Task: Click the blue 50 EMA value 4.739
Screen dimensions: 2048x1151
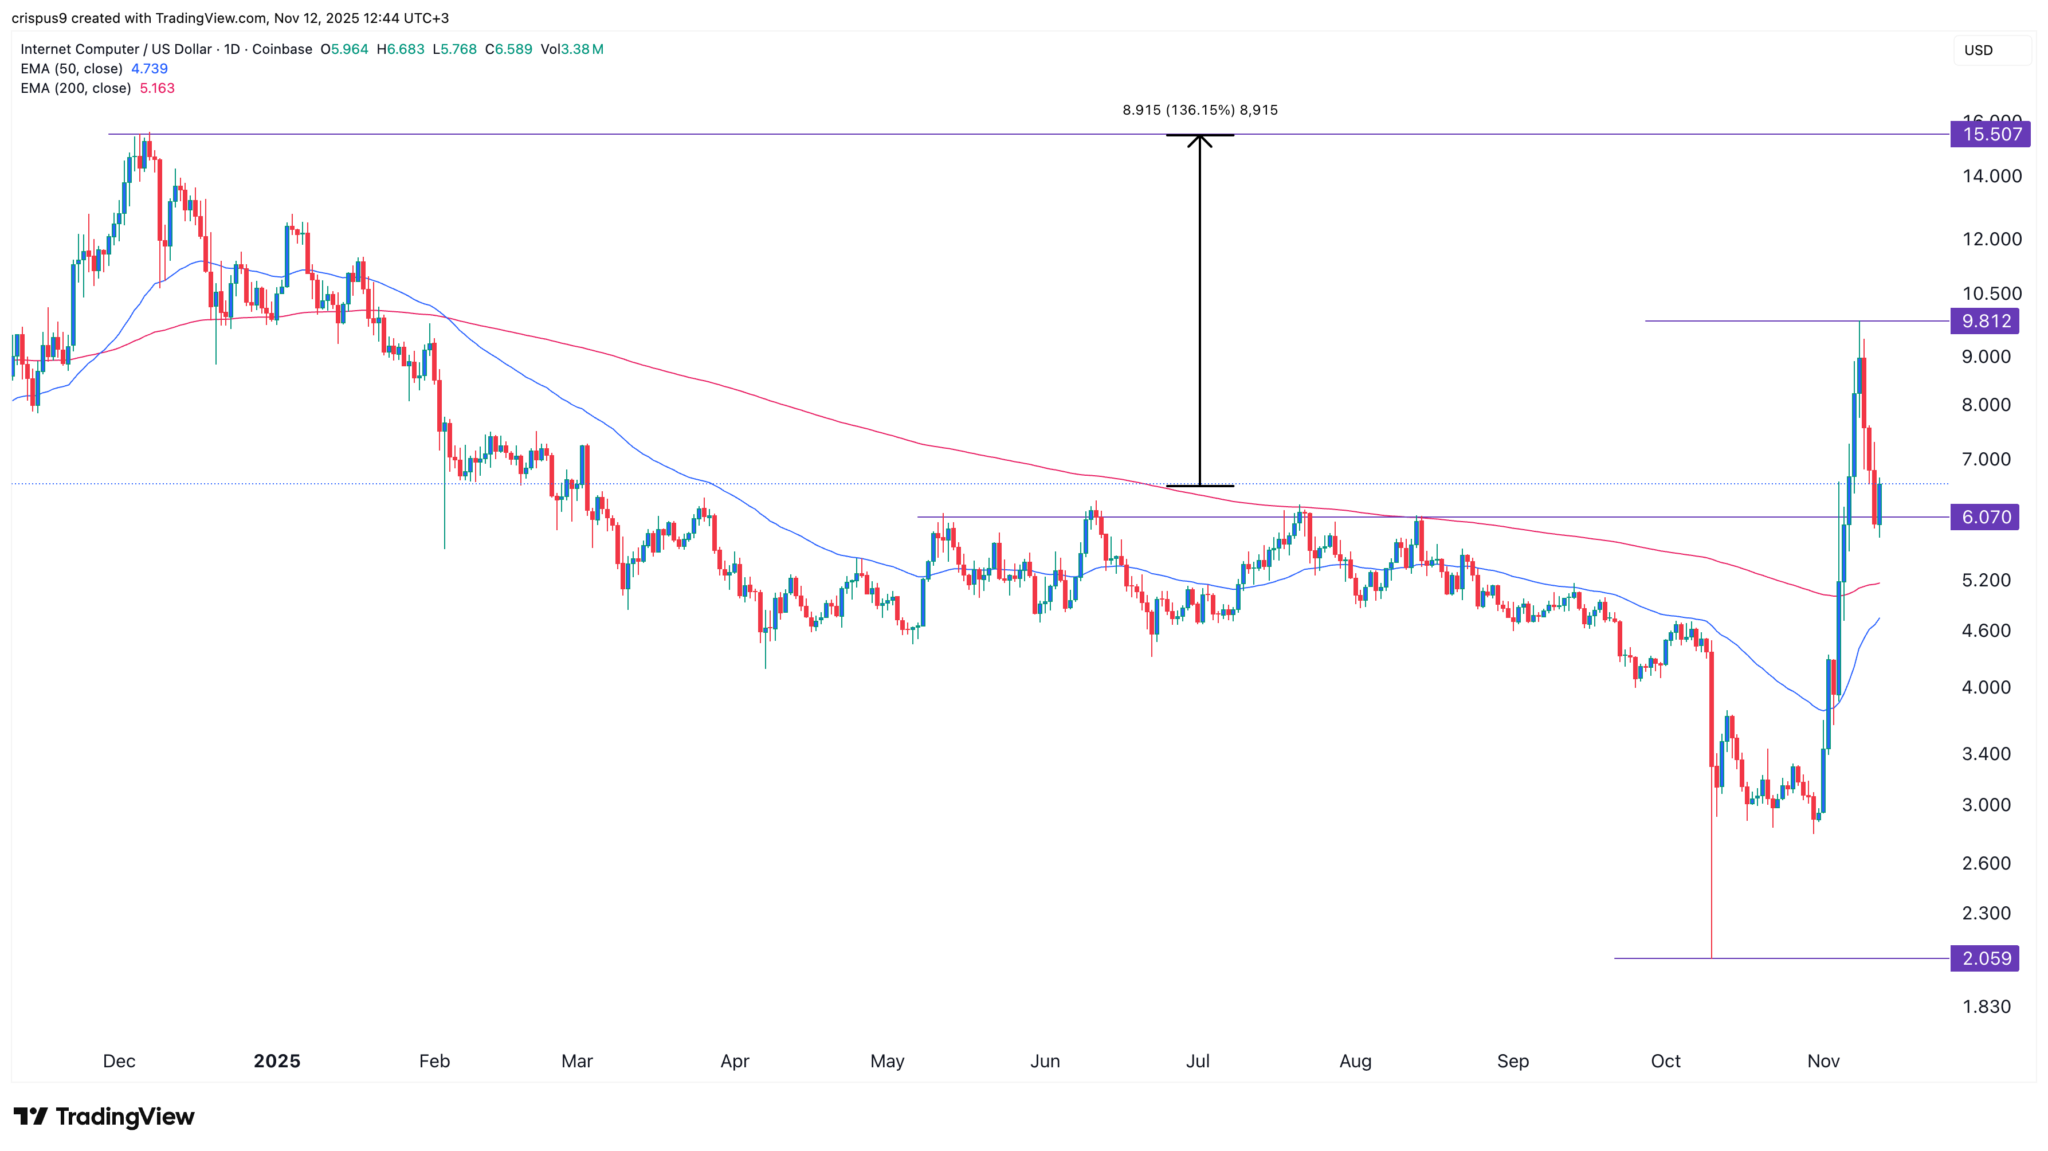Action: [149, 69]
